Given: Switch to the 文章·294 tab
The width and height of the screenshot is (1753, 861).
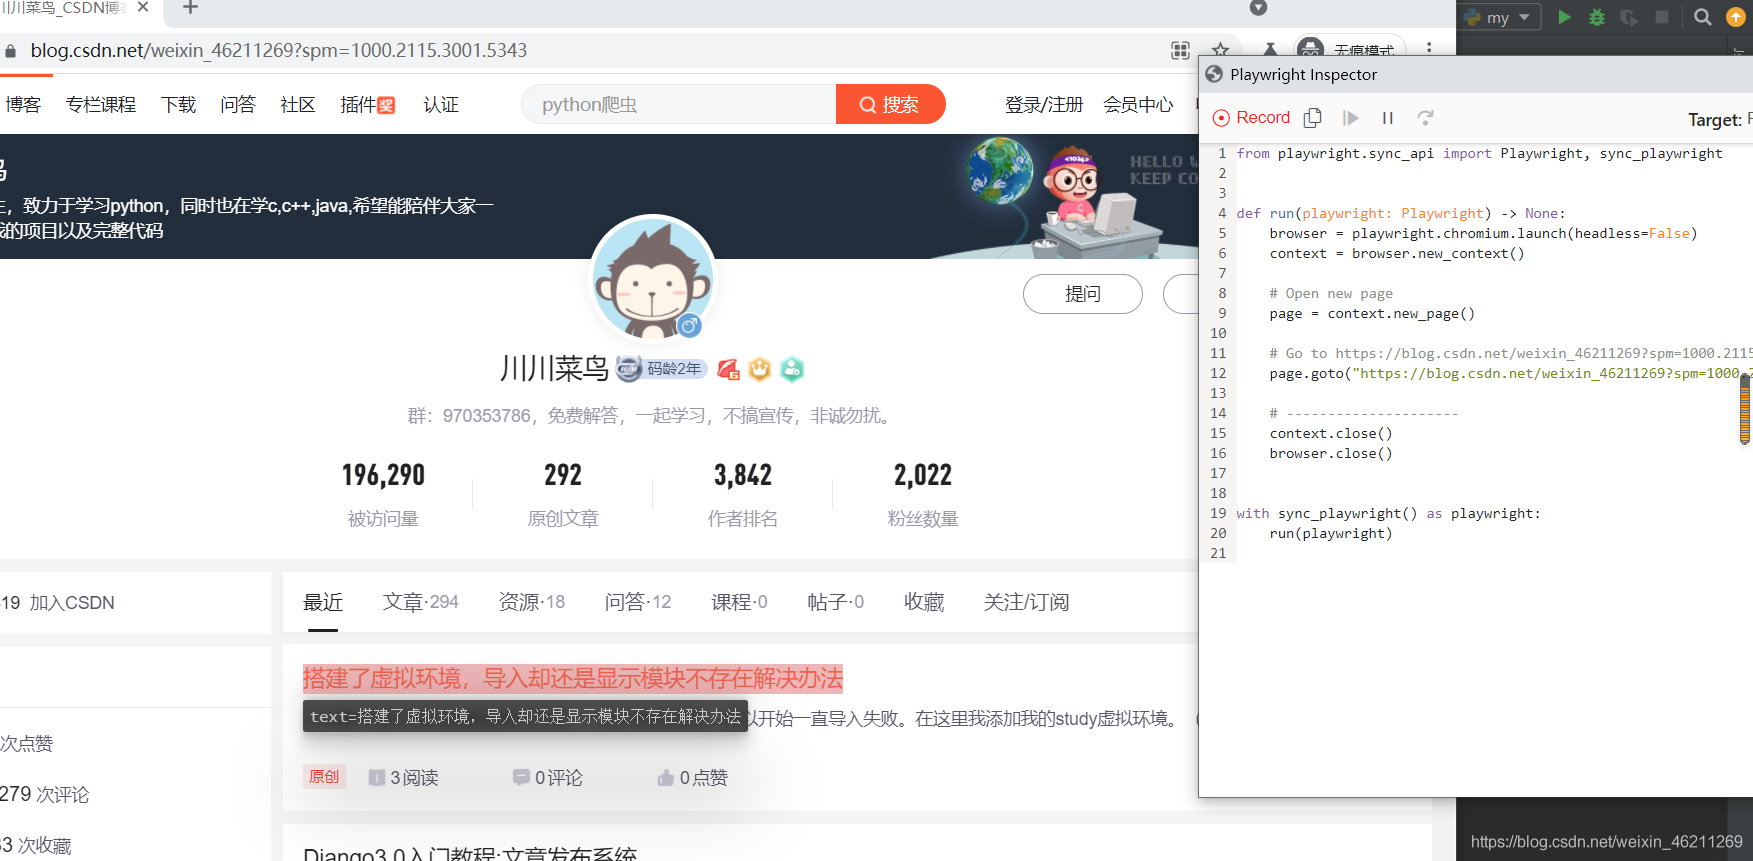Looking at the screenshot, I should point(421,602).
